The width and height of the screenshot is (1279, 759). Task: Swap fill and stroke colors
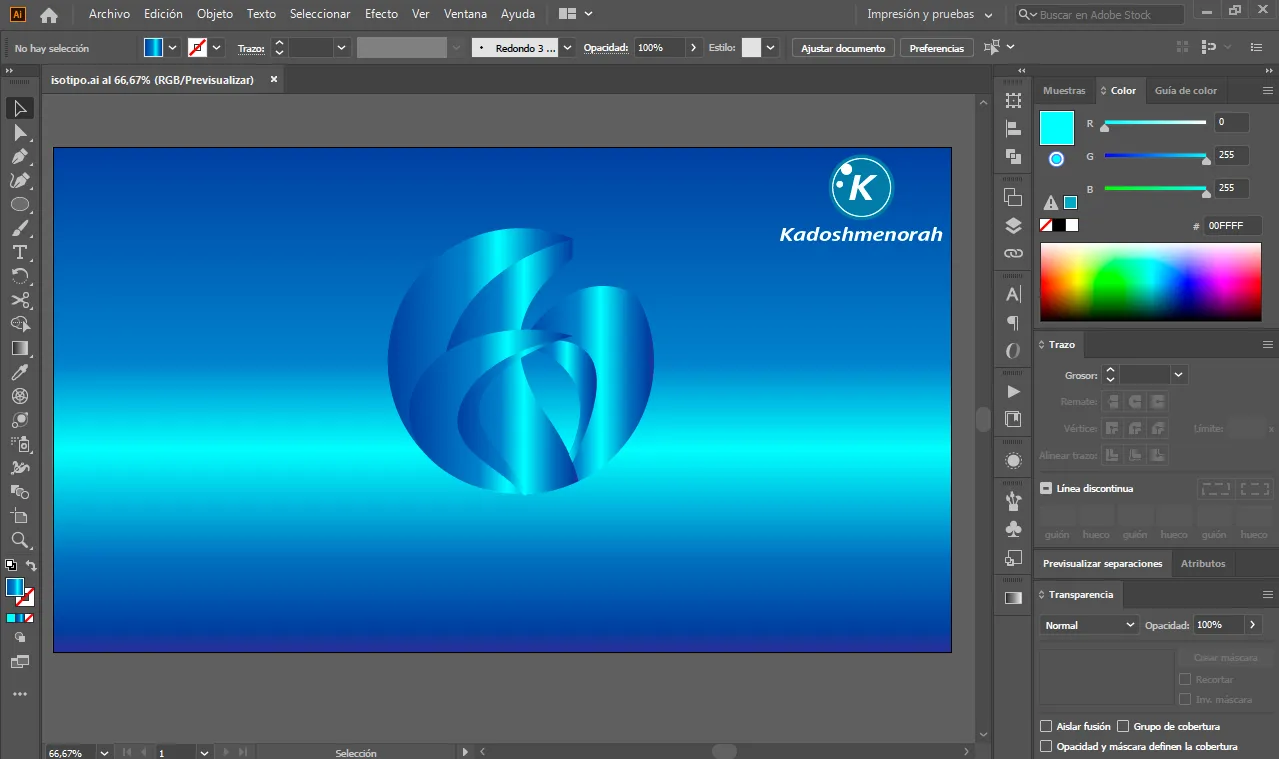coord(31,566)
